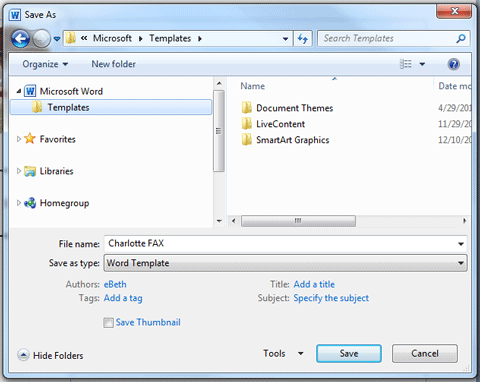Click the Refresh button
This screenshot has width=480, height=382.
[x=303, y=39]
